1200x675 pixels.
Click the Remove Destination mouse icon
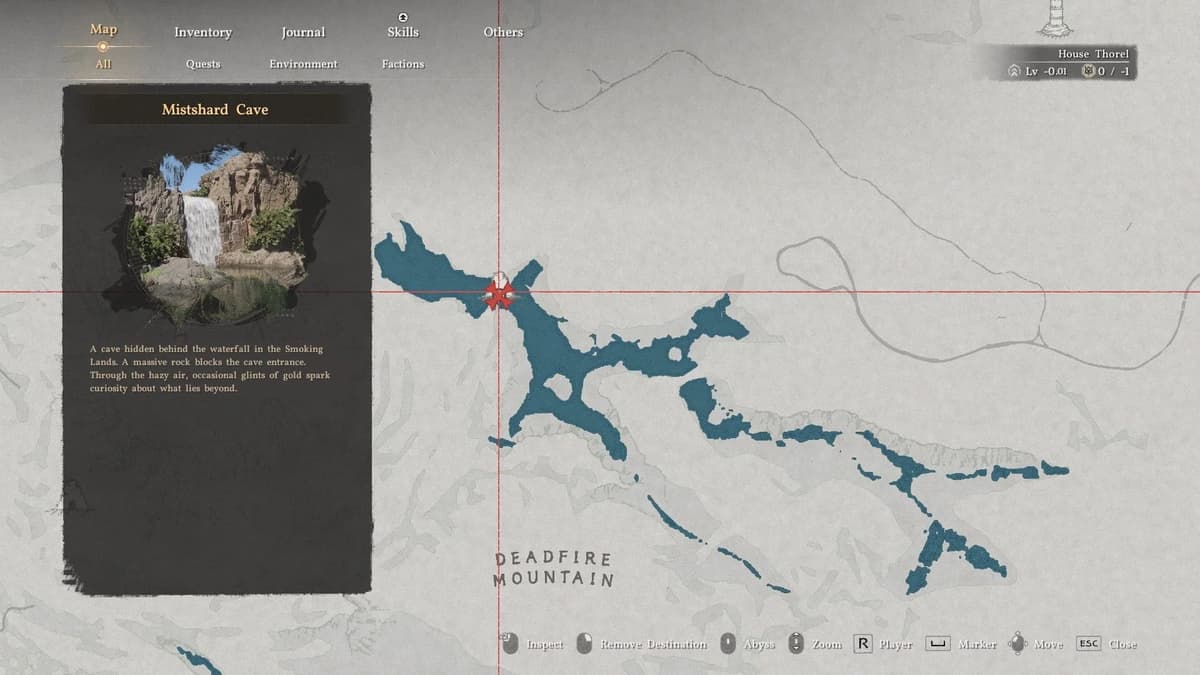584,644
